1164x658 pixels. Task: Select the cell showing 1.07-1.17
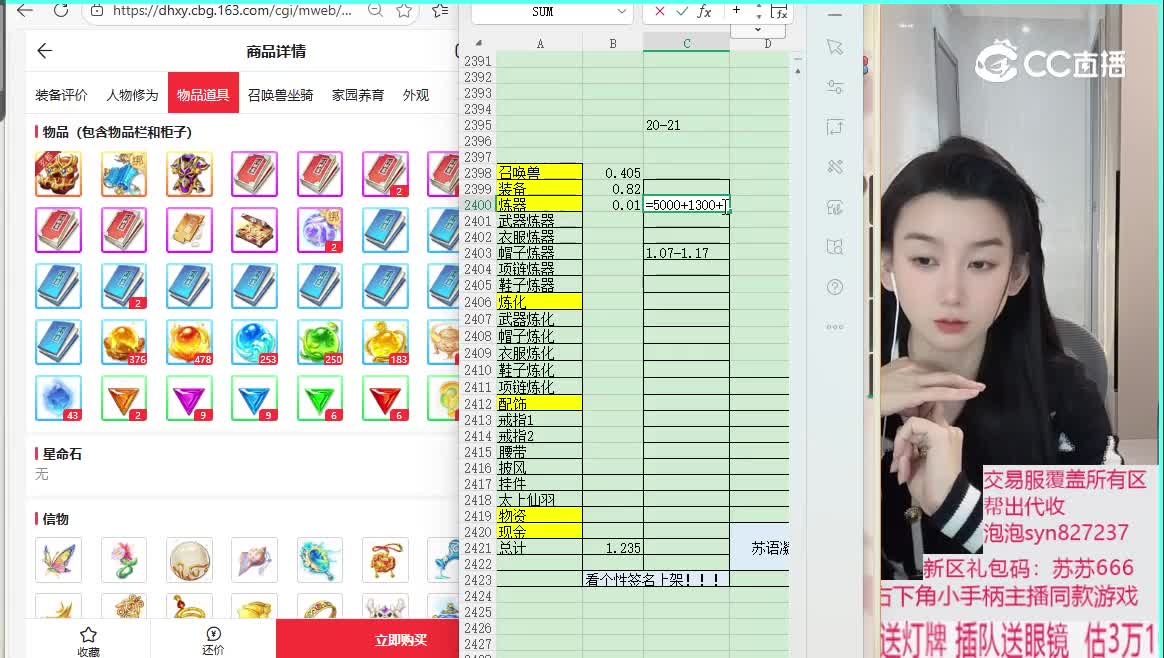click(687, 253)
